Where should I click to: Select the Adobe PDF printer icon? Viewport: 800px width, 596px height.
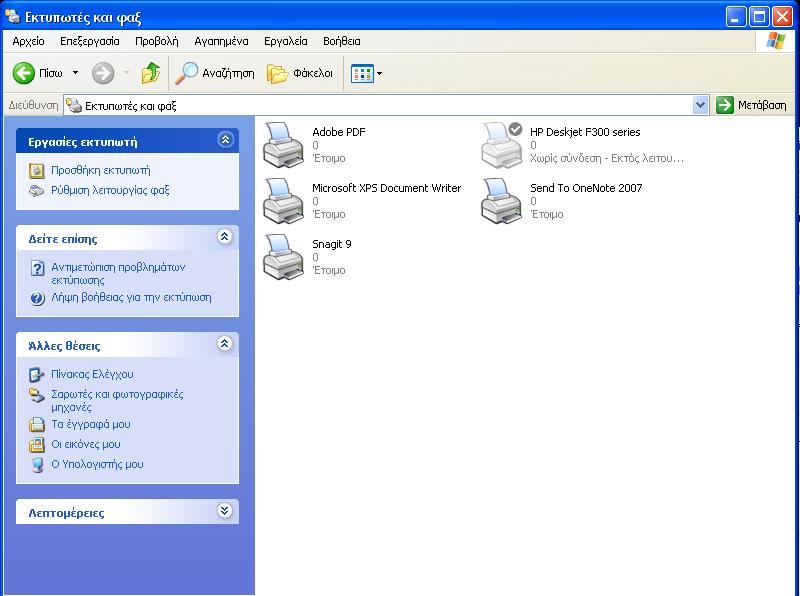pyautogui.click(x=284, y=145)
